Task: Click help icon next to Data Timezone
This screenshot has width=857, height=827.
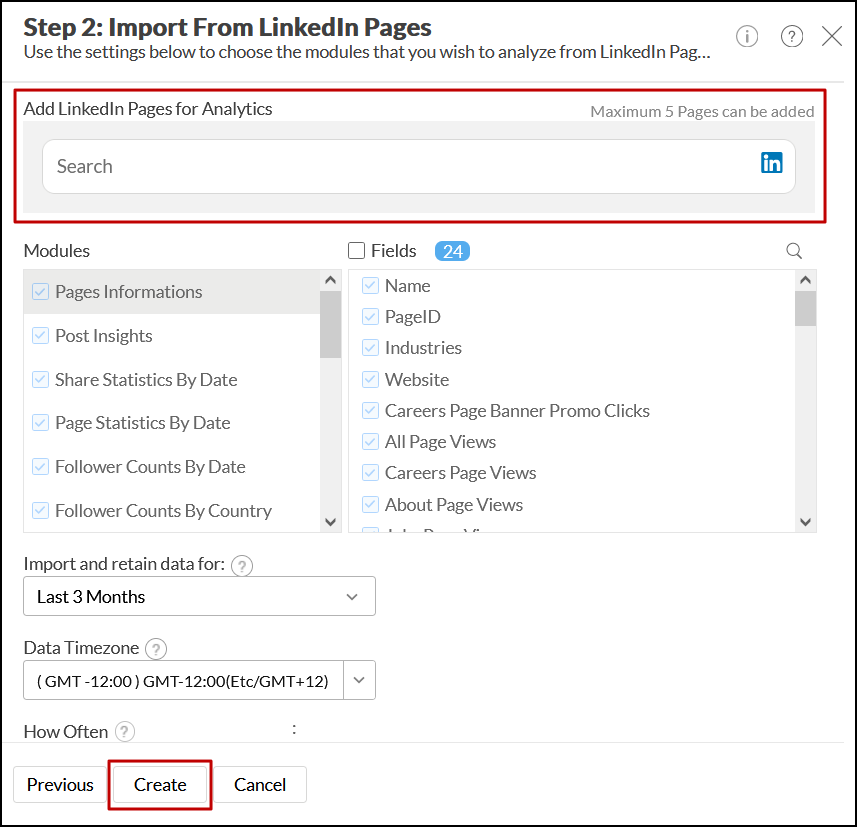Action: (x=155, y=649)
